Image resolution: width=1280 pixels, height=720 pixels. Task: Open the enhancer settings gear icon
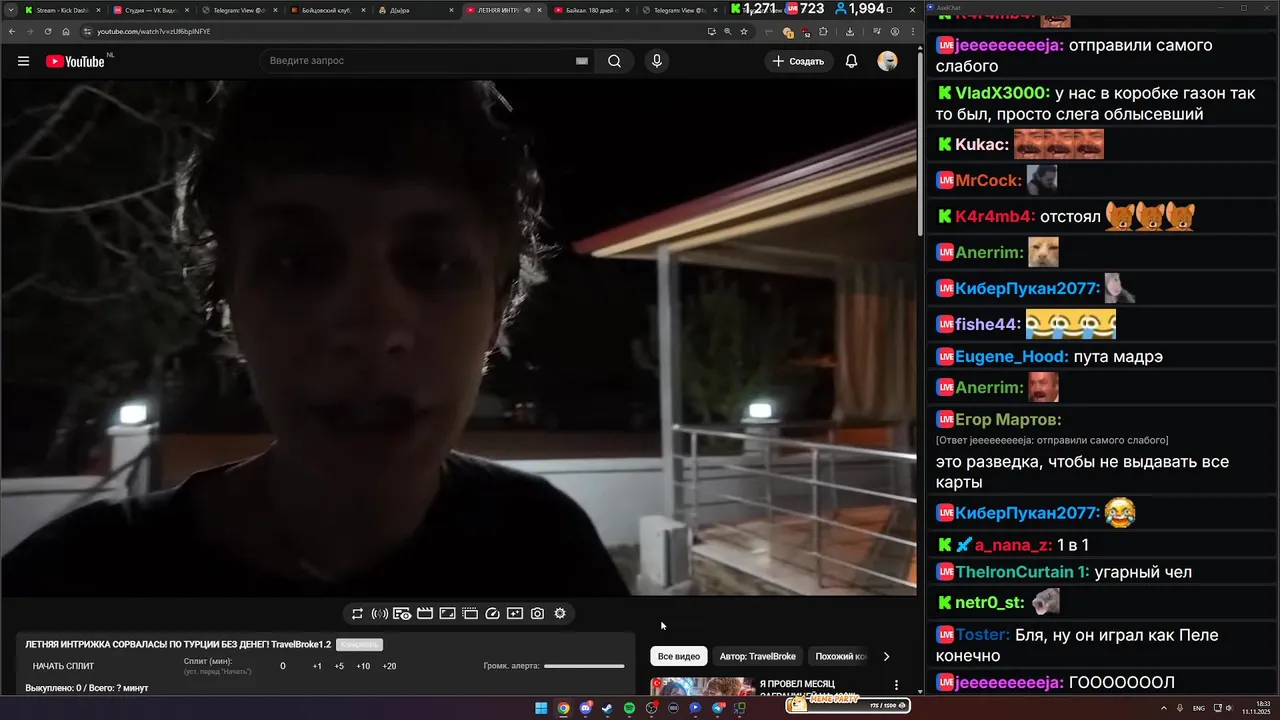click(560, 614)
